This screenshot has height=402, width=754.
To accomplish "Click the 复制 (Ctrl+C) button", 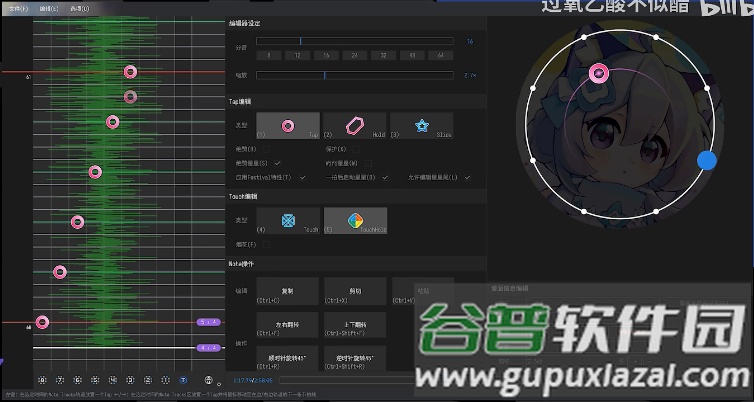I will coord(288,291).
